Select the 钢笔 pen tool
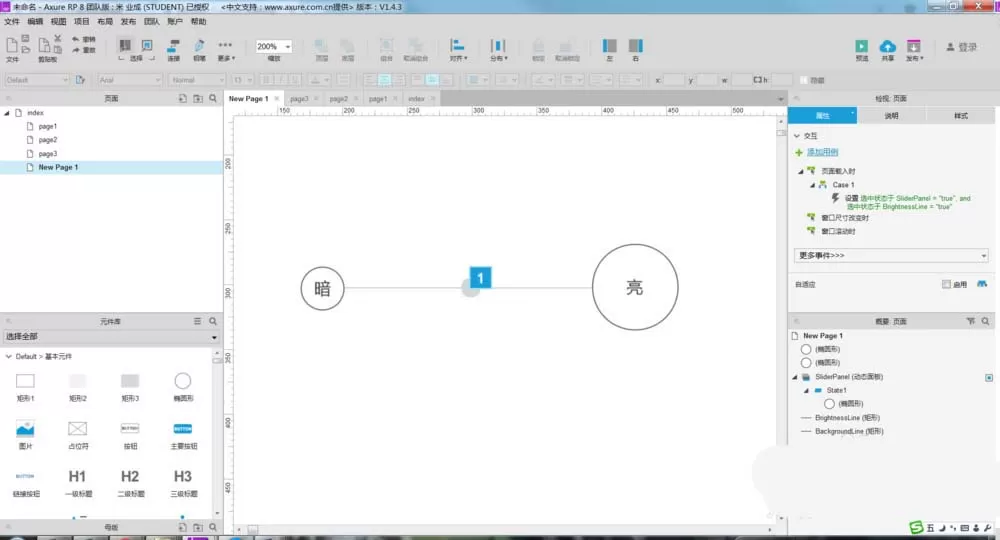 (199, 49)
